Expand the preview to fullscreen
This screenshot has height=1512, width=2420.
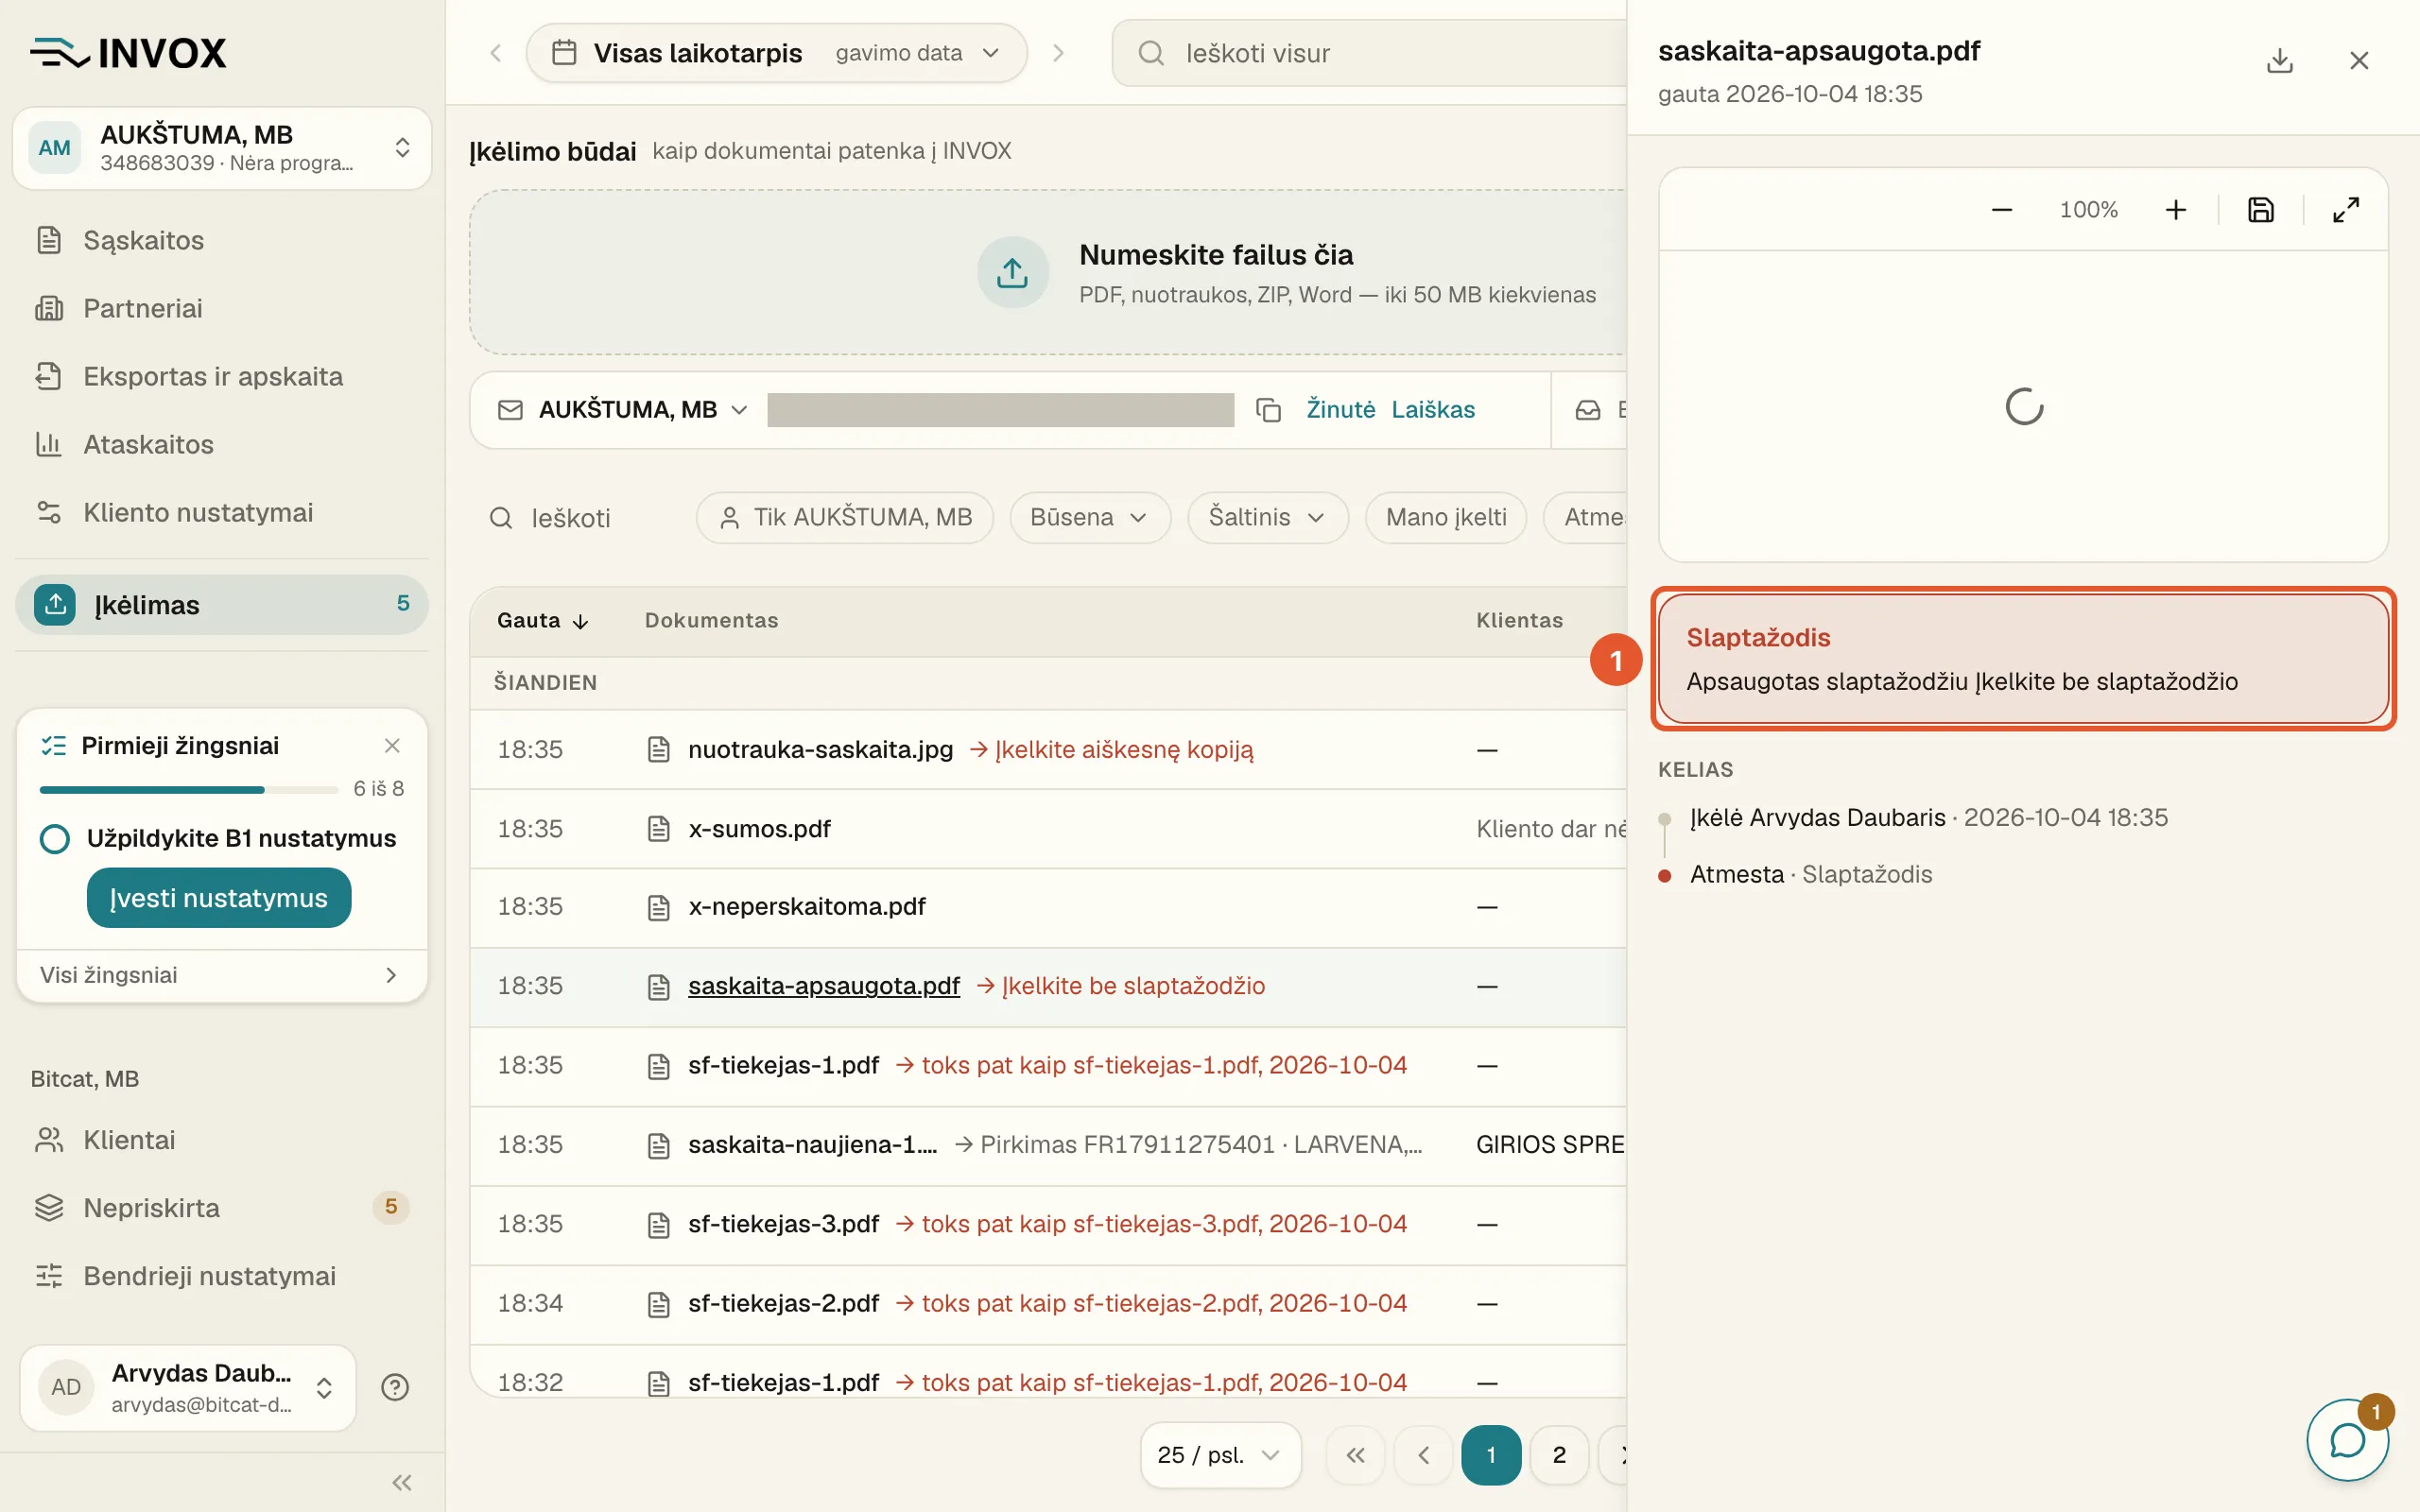point(2345,210)
